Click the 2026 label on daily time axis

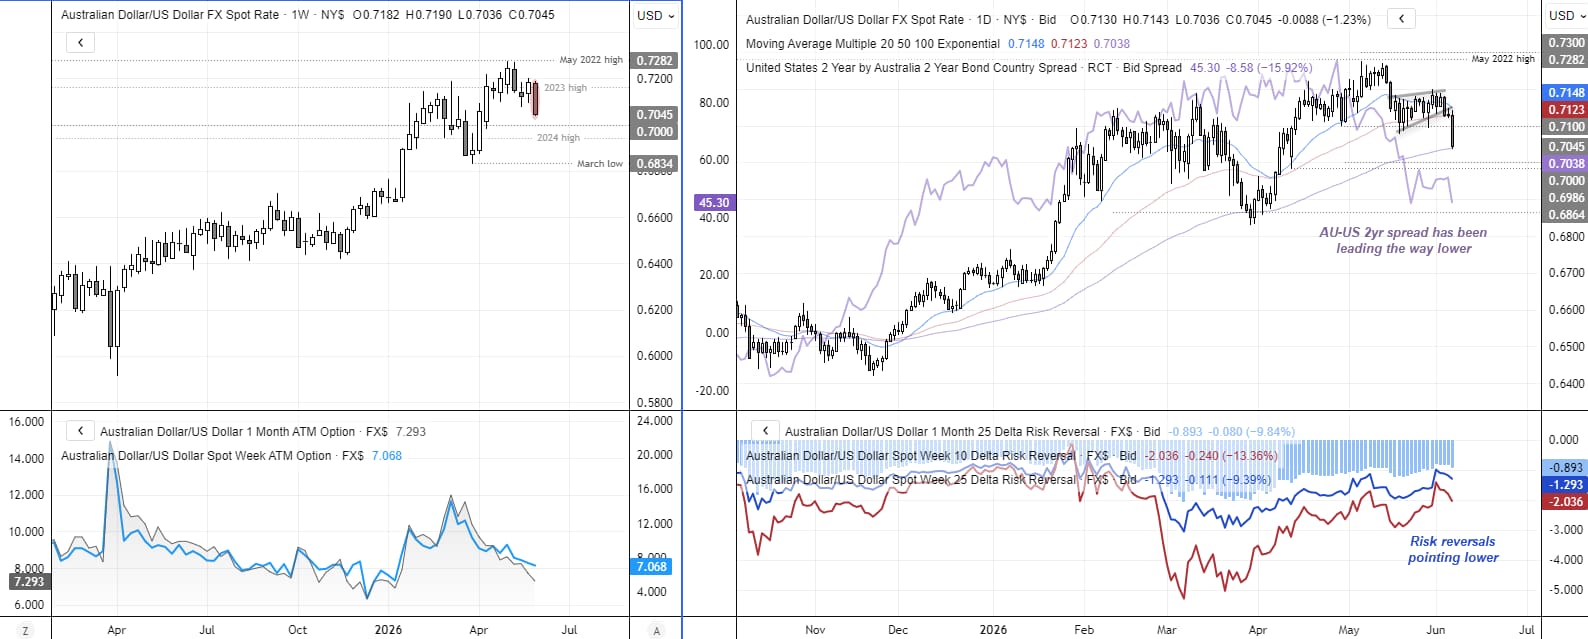[993, 630]
